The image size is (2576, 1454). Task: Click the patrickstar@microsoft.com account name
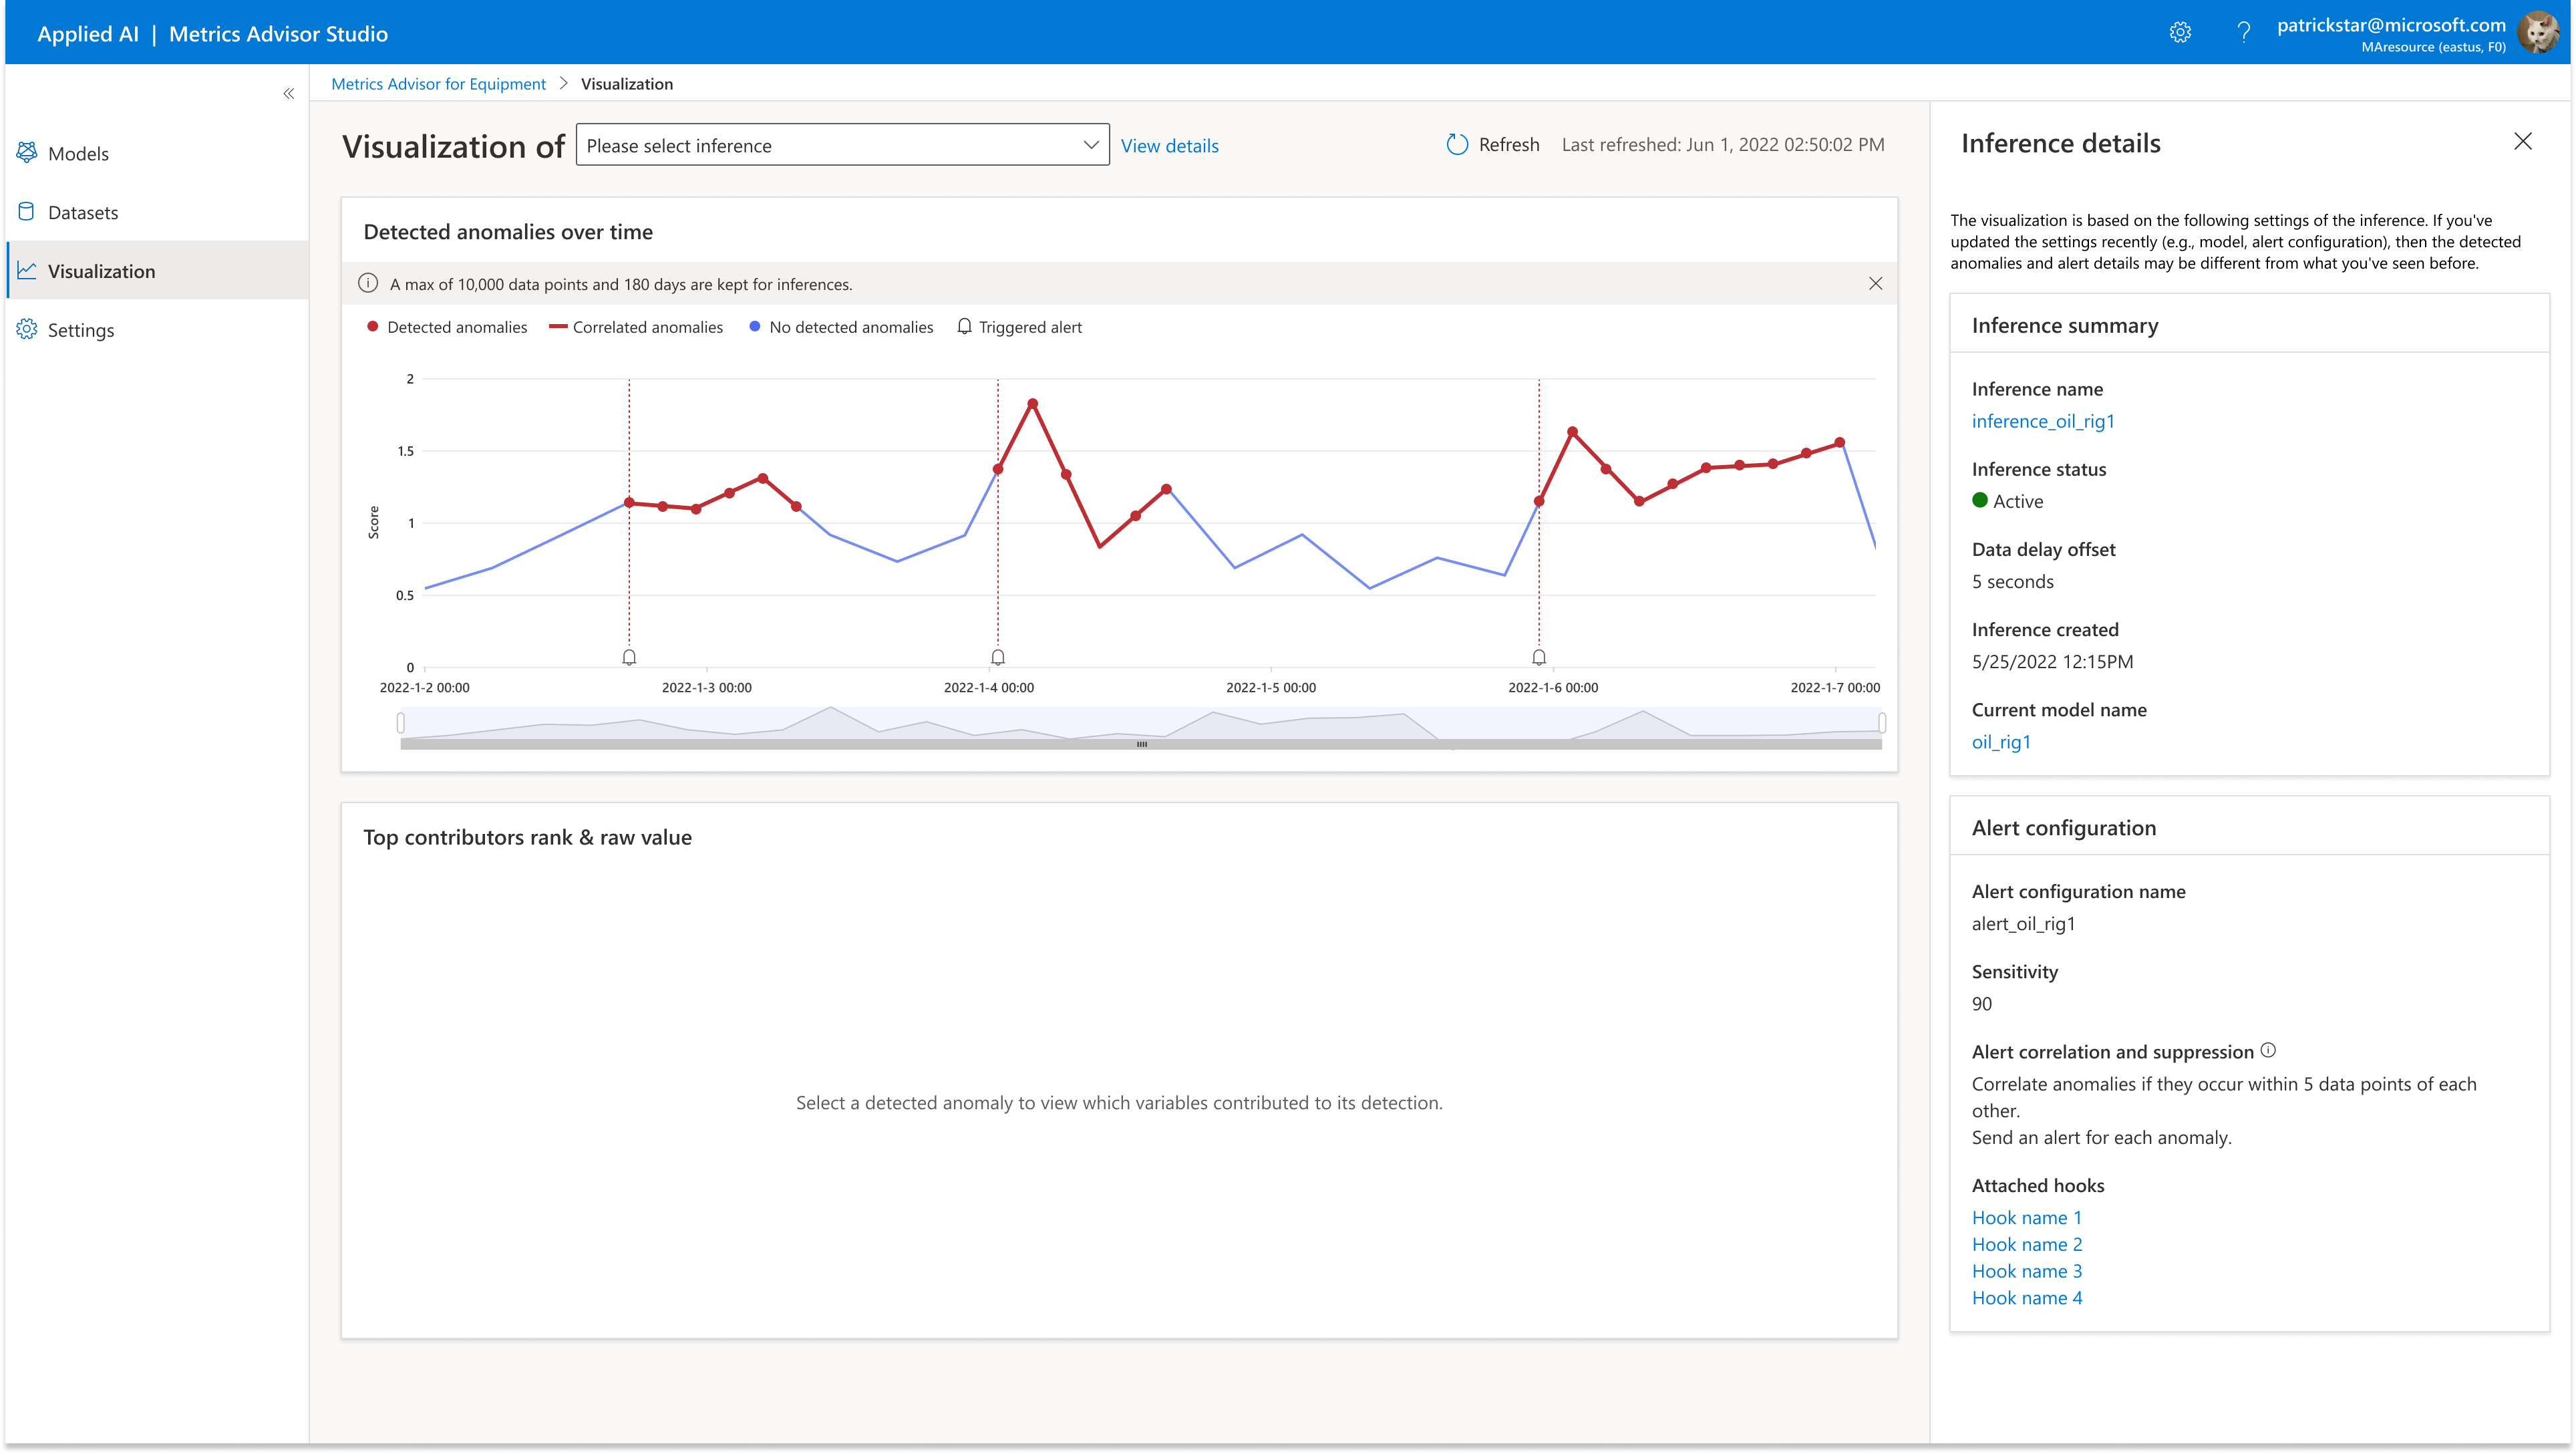[x=2391, y=25]
